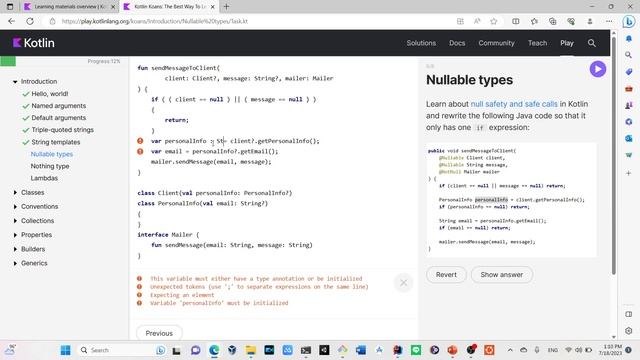Click error 'Variable personalInfo must be initialized'

[219, 303]
